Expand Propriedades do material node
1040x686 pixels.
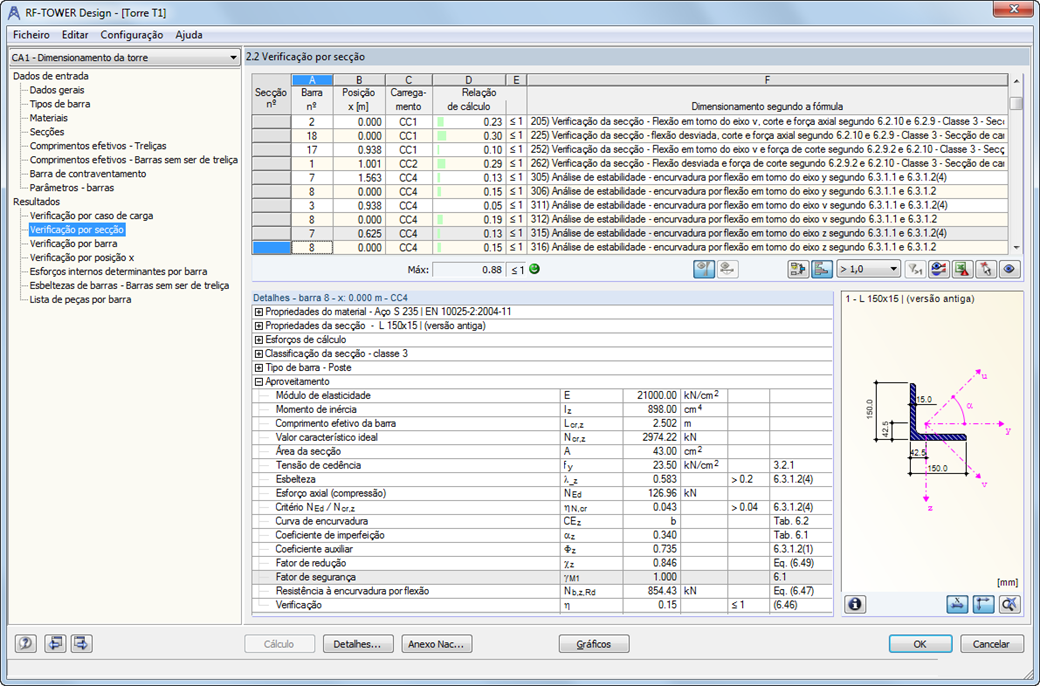point(259,311)
